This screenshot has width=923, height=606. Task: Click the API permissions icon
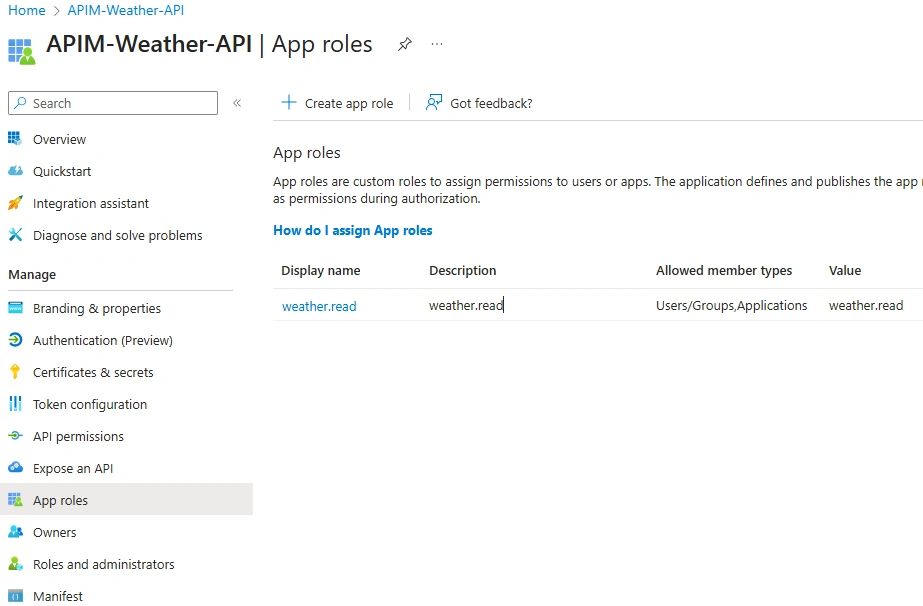(15, 436)
